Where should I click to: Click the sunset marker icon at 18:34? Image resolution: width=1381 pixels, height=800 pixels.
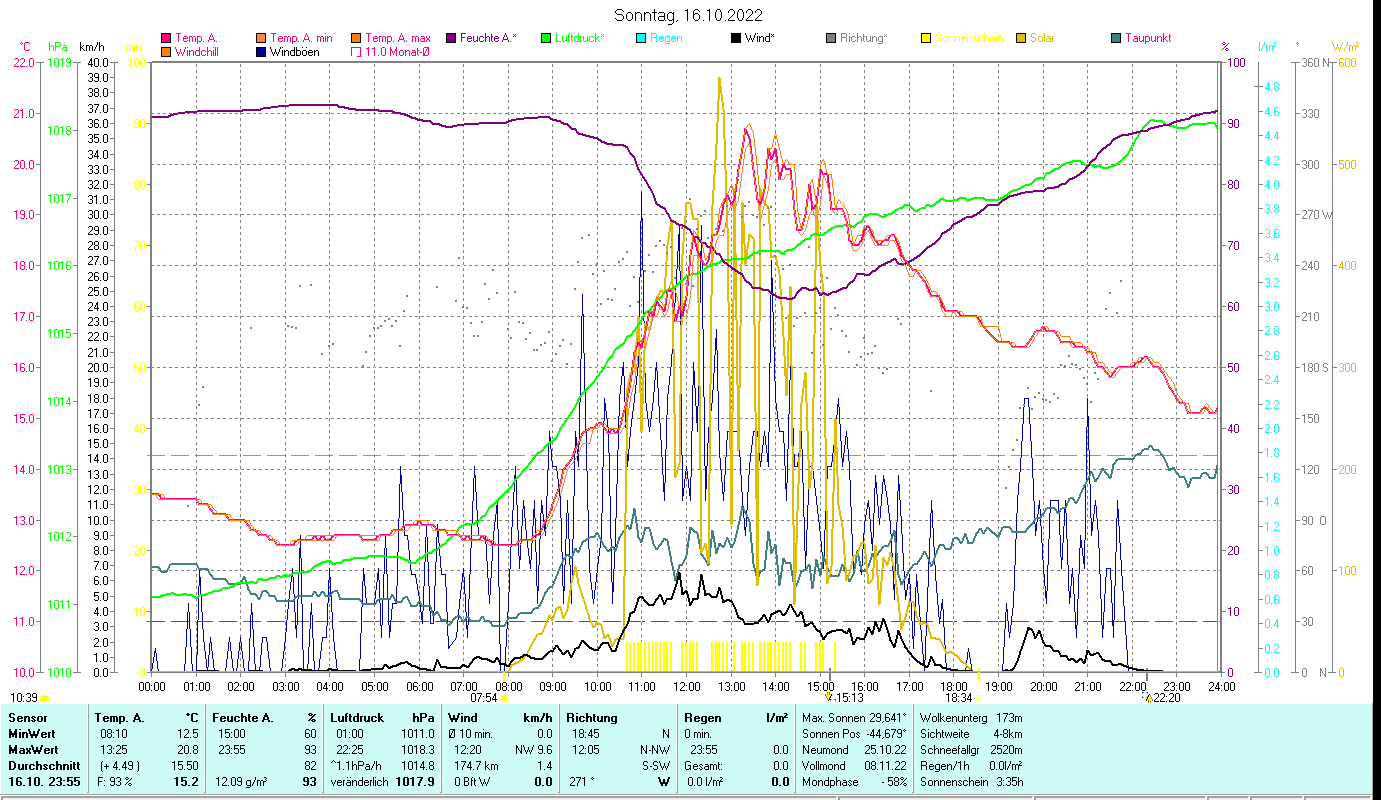[979, 697]
